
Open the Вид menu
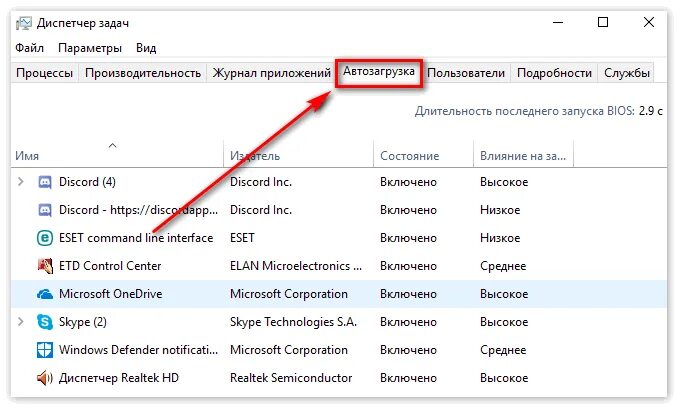tap(146, 48)
